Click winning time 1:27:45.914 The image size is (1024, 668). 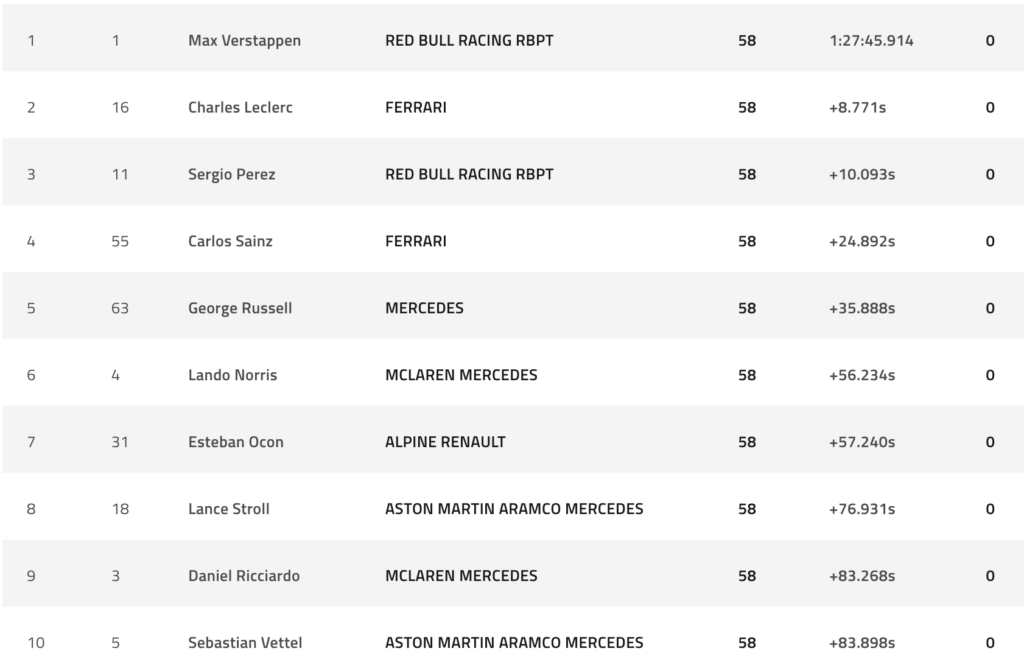(871, 40)
